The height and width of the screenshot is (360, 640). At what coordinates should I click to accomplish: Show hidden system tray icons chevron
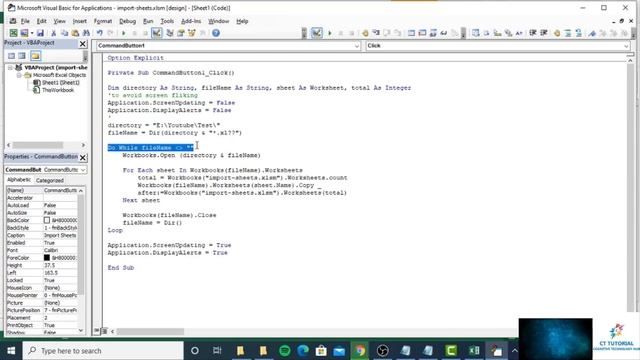(x=514, y=351)
